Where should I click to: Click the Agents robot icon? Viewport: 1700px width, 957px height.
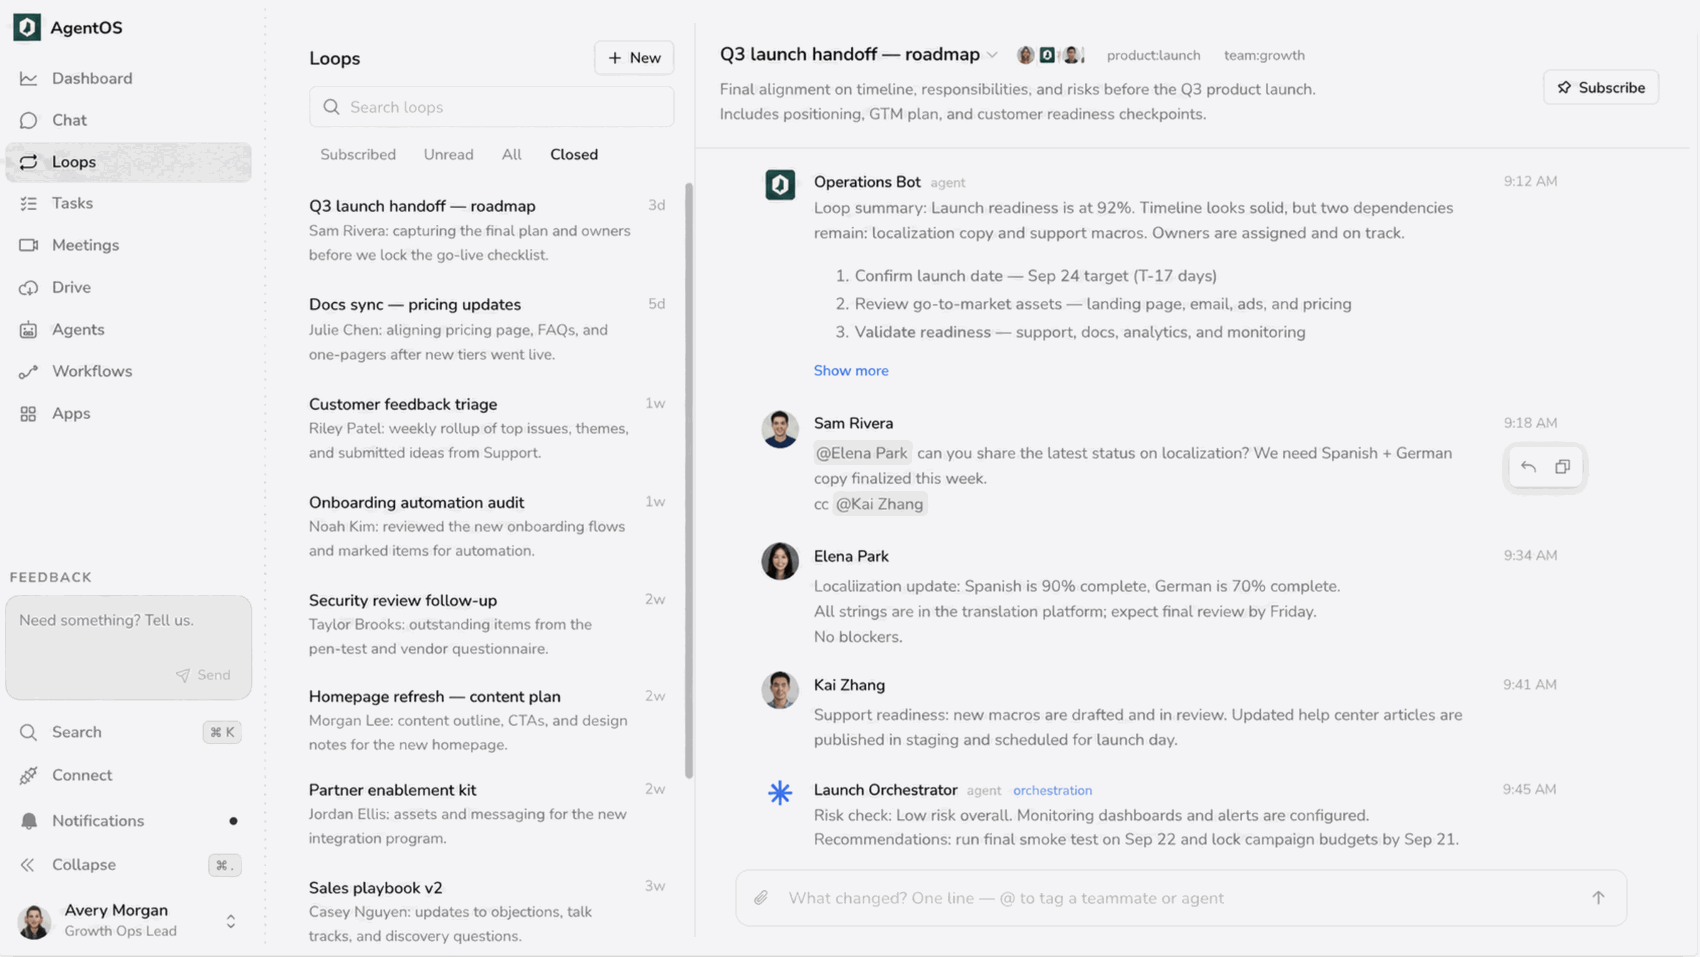pyautogui.click(x=28, y=329)
